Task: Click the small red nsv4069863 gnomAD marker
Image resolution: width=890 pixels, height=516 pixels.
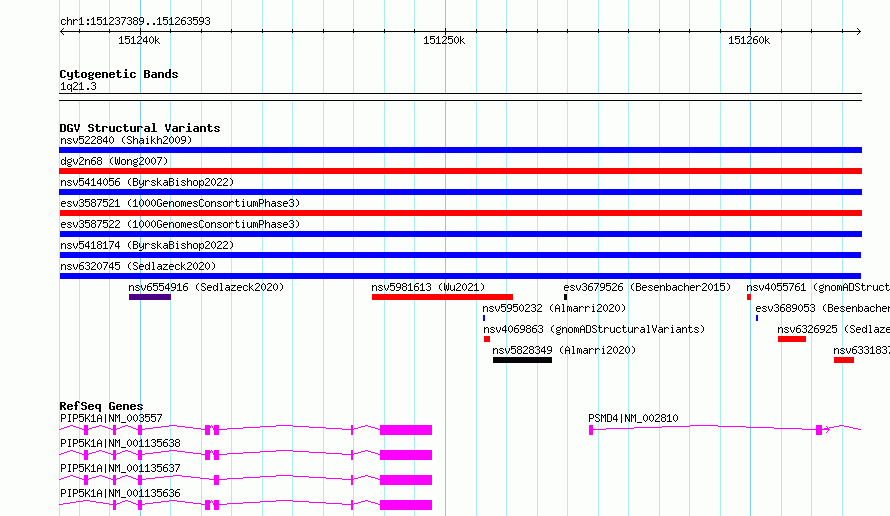Action: pos(486,339)
